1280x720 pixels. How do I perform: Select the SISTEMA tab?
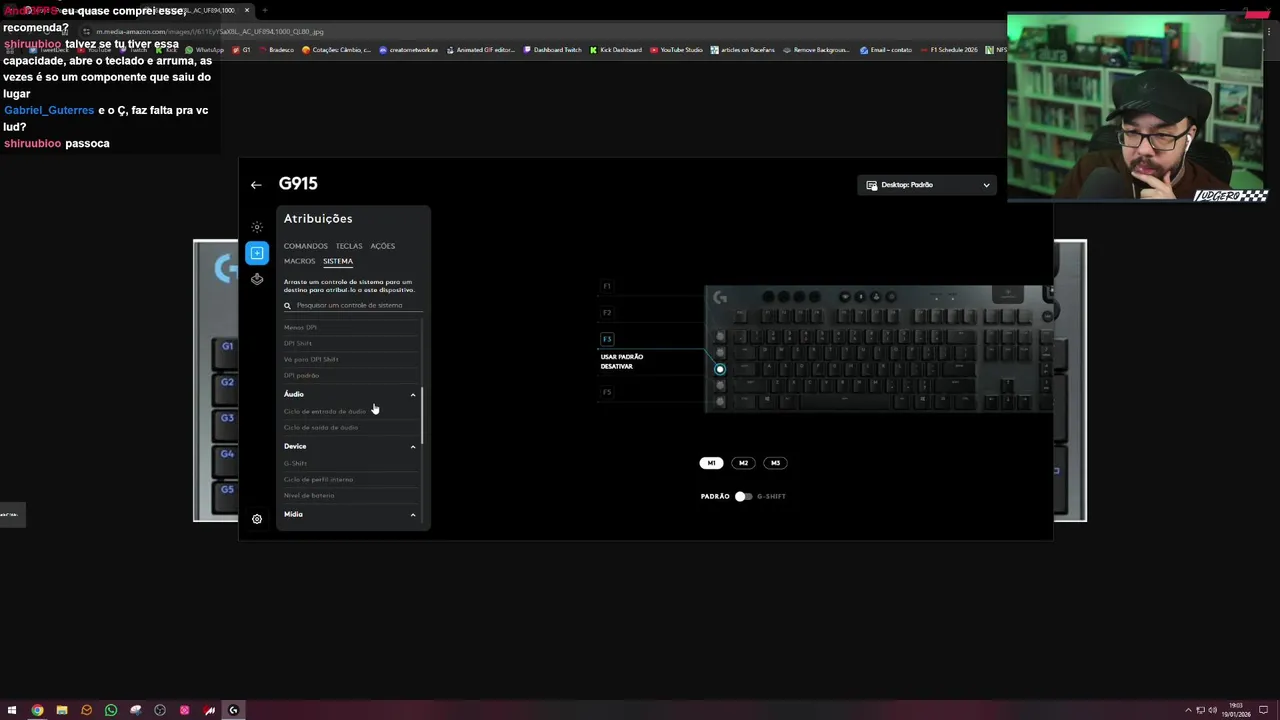338,261
